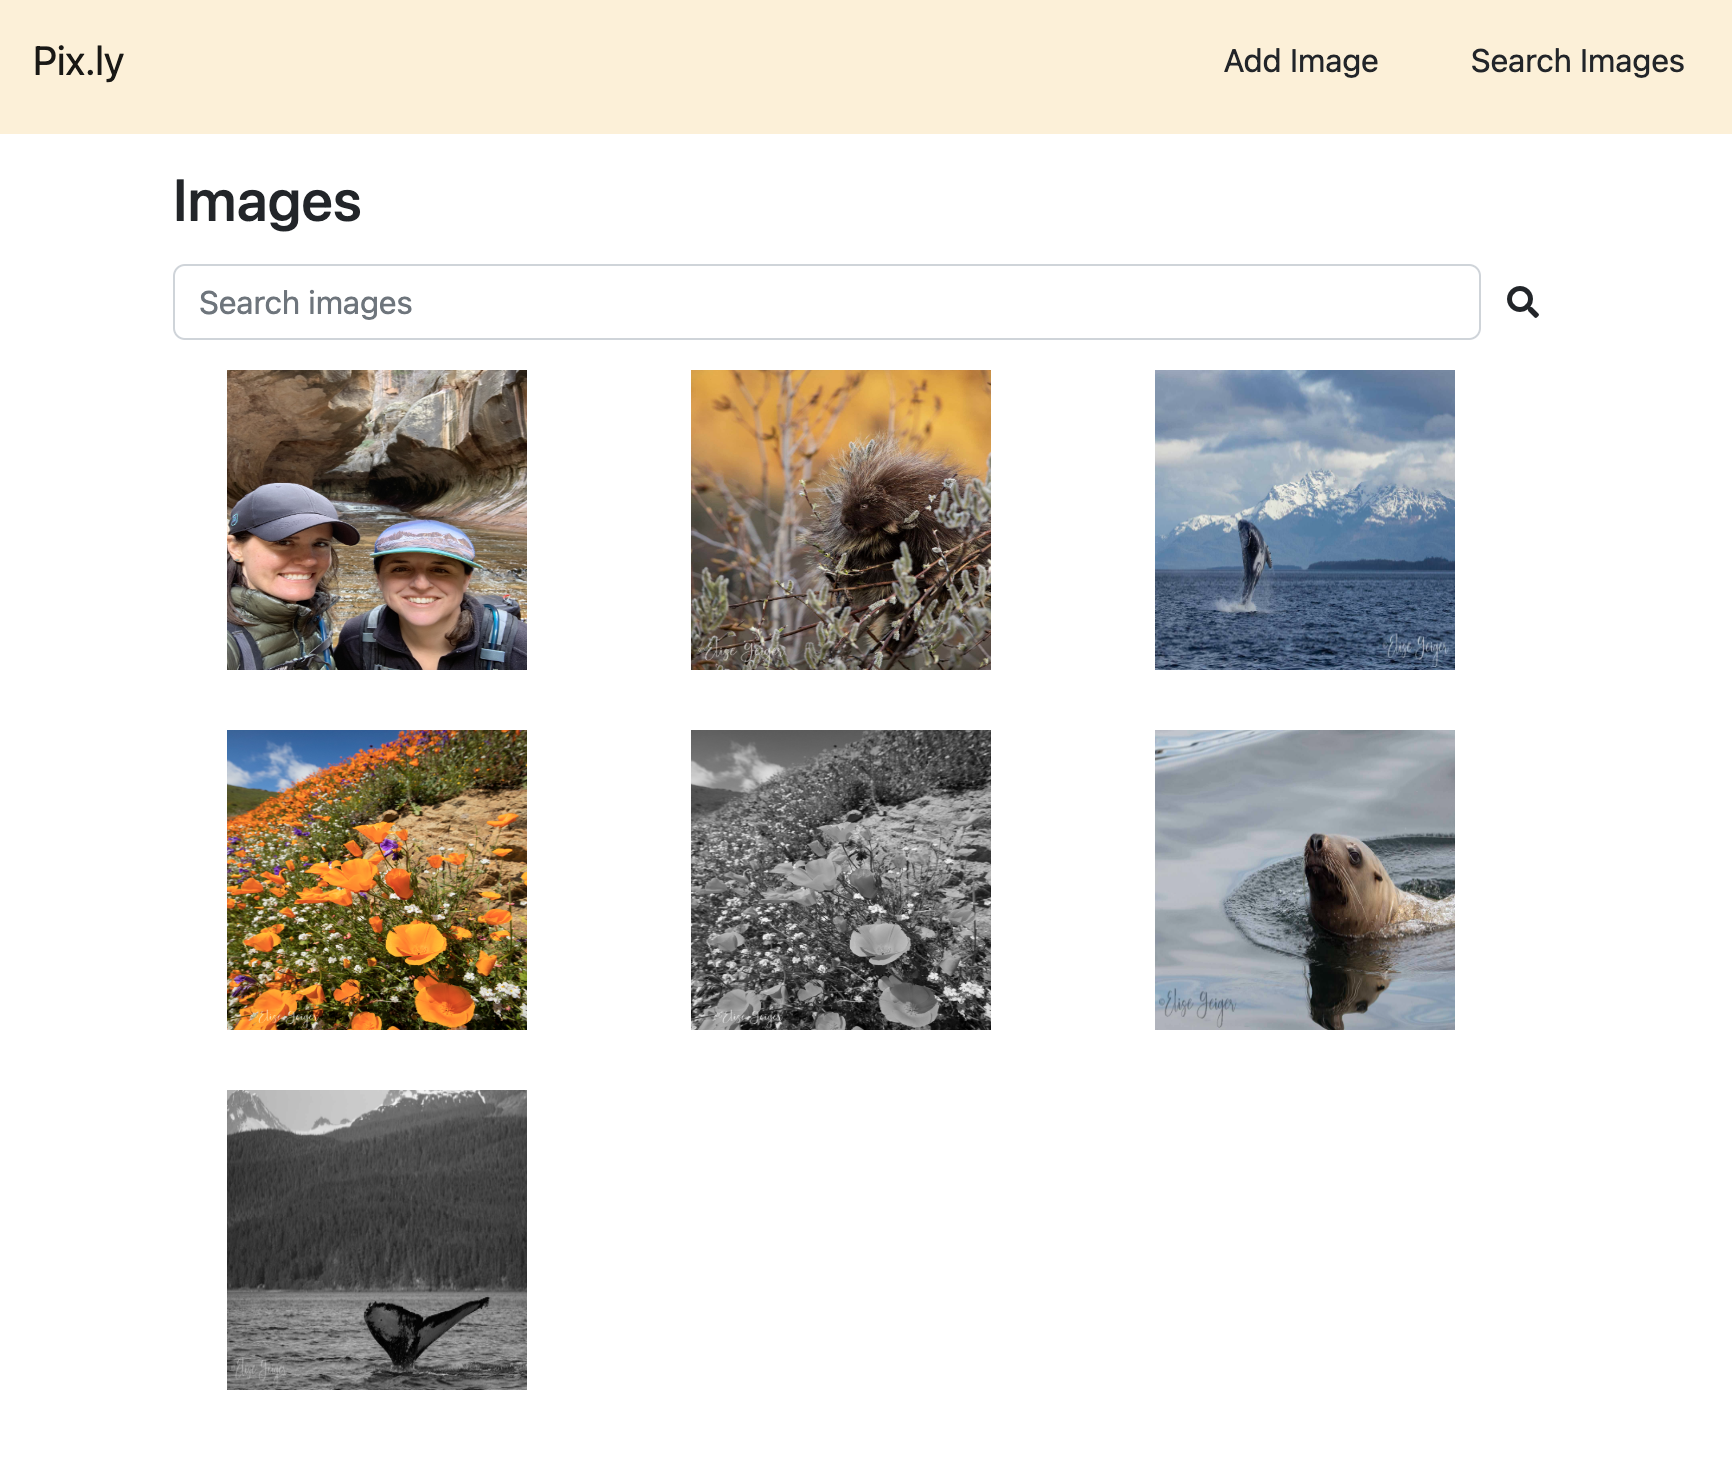Click Search Images in the top navigation
This screenshot has width=1732, height=1459.
pyautogui.click(x=1576, y=61)
